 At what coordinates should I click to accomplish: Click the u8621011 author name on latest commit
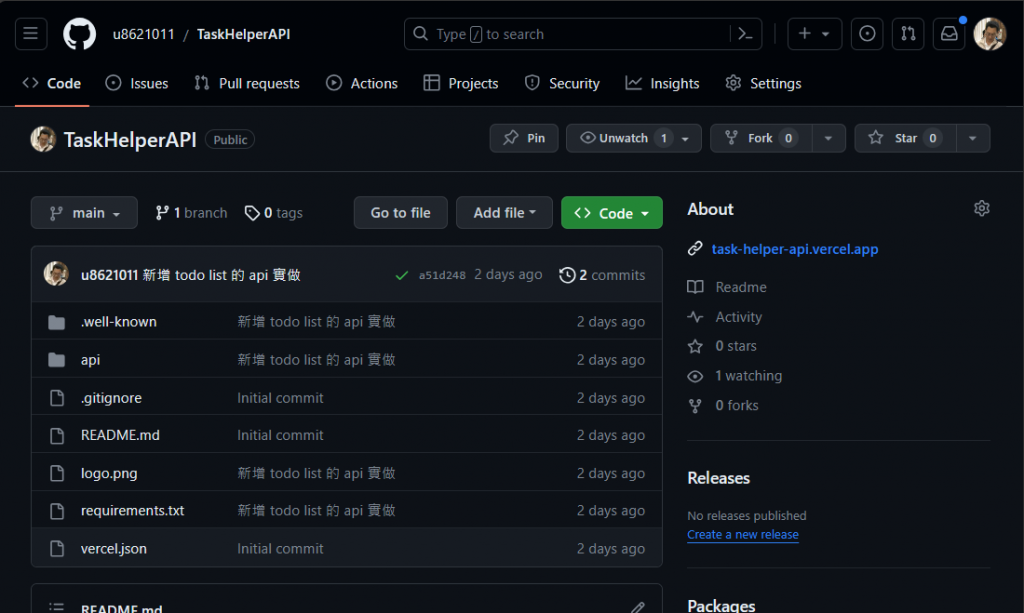[x=109, y=275]
